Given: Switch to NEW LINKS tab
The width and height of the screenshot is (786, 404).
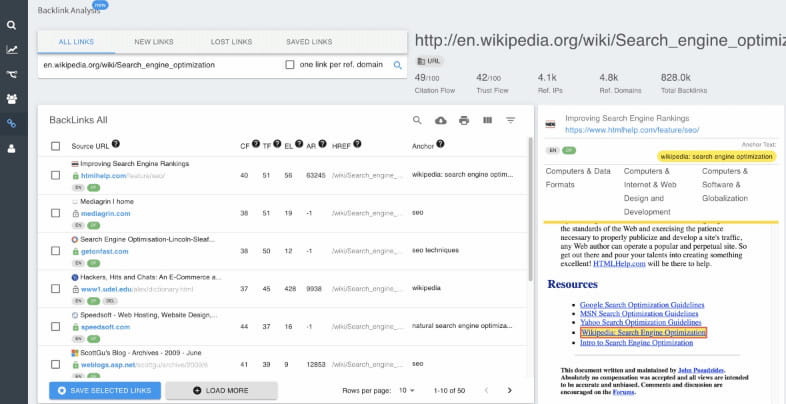Looking at the screenshot, I should (x=154, y=42).
